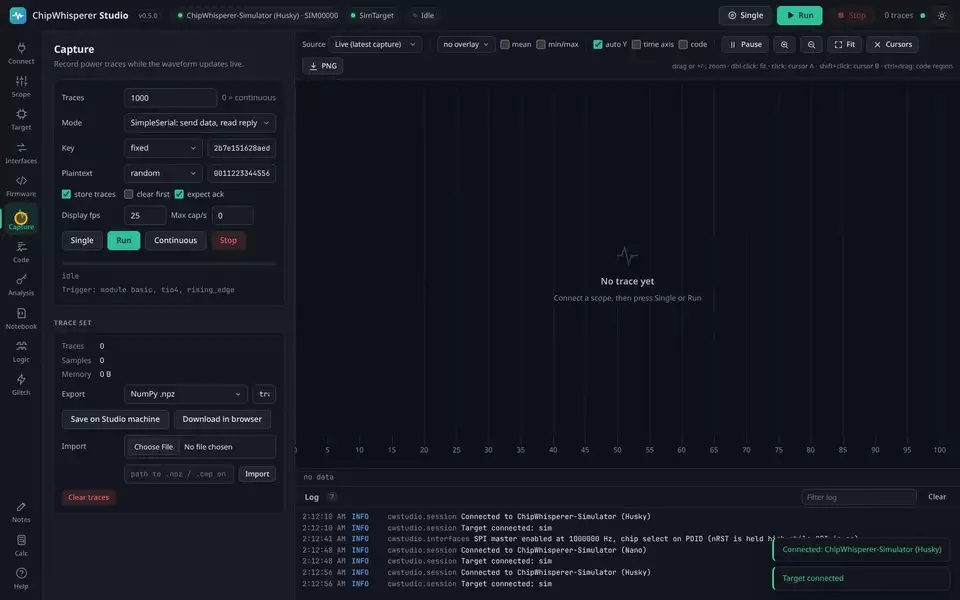The height and width of the screenshot is (600, 960).
Task: Click Single in Capture panel
Action: click(81, 241)
